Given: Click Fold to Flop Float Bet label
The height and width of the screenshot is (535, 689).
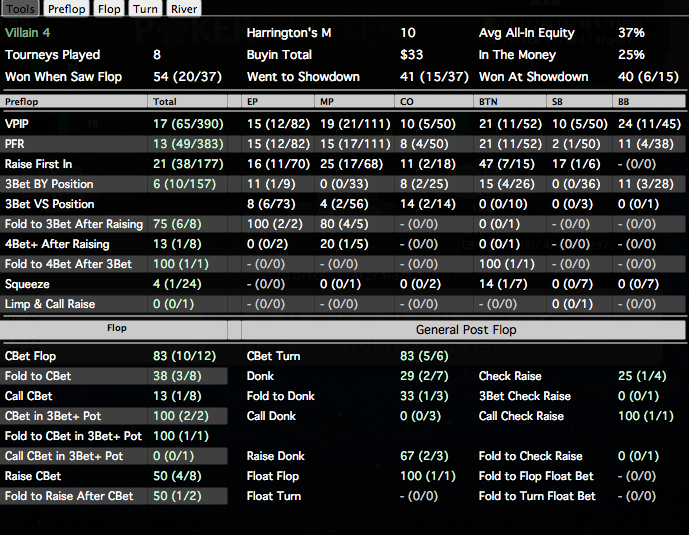Looking at the screenshot, I should tap(536, 476).
